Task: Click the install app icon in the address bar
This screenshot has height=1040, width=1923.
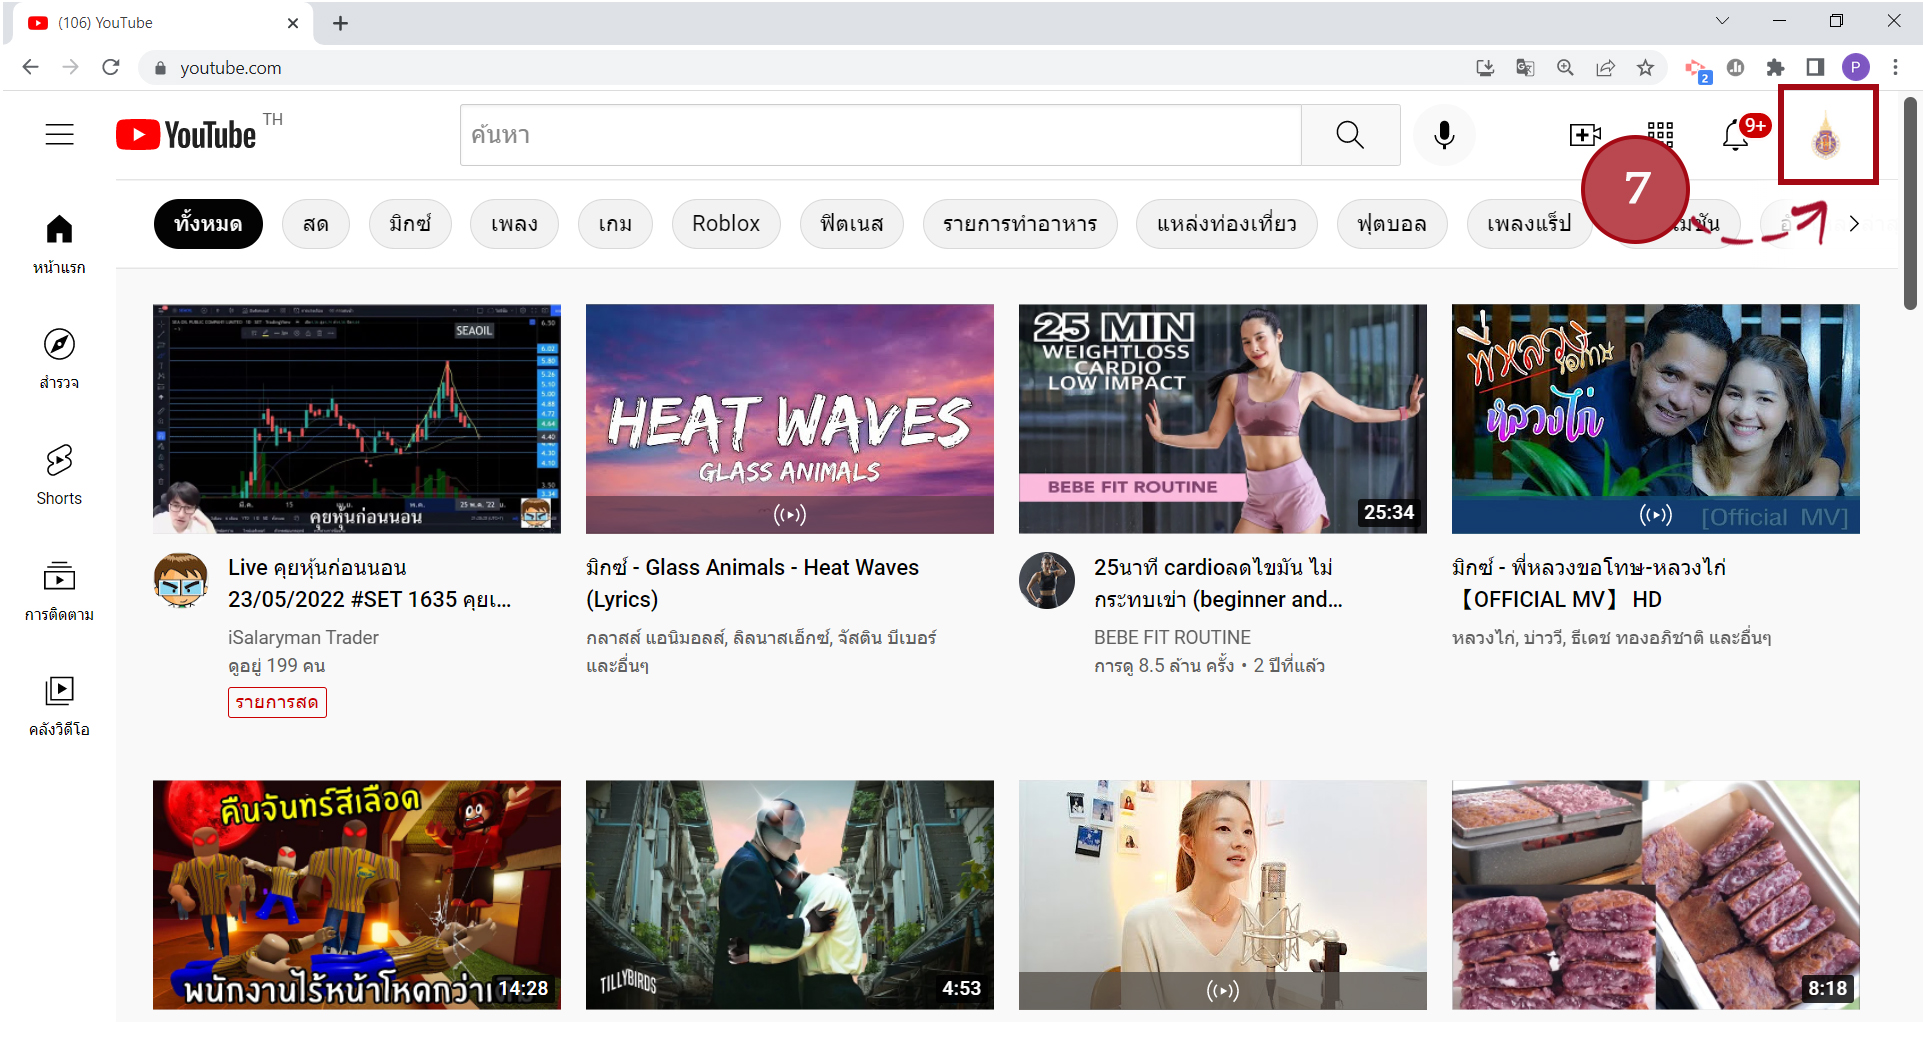Action: click(x=1485, y=67)
